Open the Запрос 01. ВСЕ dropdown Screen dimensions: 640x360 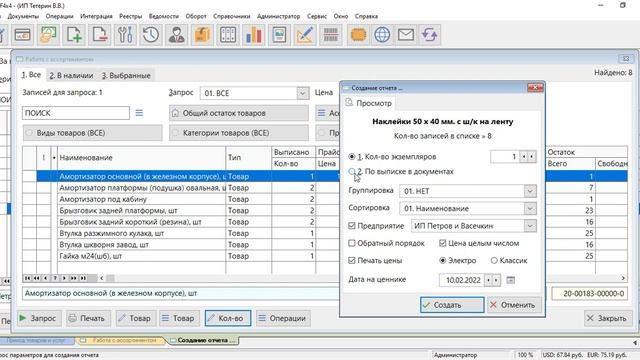302,93
